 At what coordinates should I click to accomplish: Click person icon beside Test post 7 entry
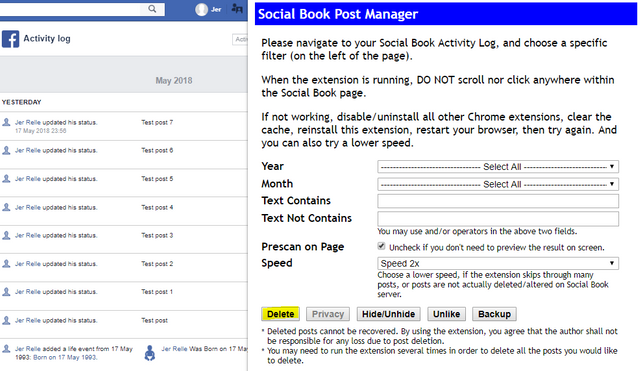(6, 122)
